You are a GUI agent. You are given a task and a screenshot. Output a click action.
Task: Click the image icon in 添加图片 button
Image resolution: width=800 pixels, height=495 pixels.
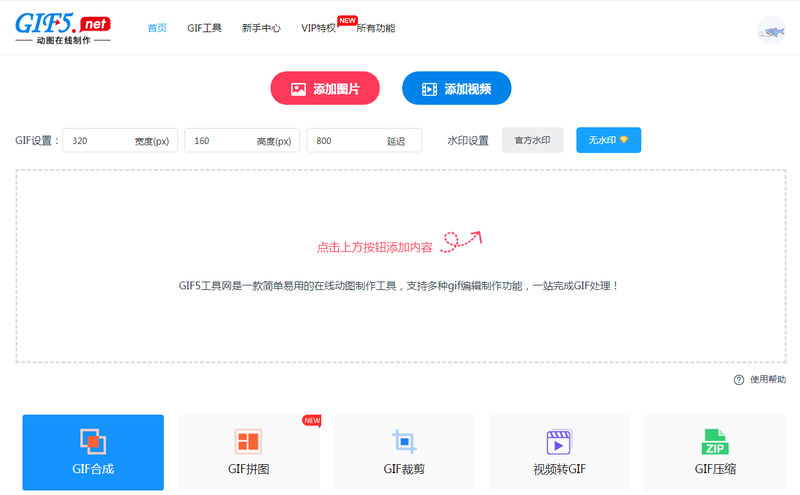click(x=298, y=89)
